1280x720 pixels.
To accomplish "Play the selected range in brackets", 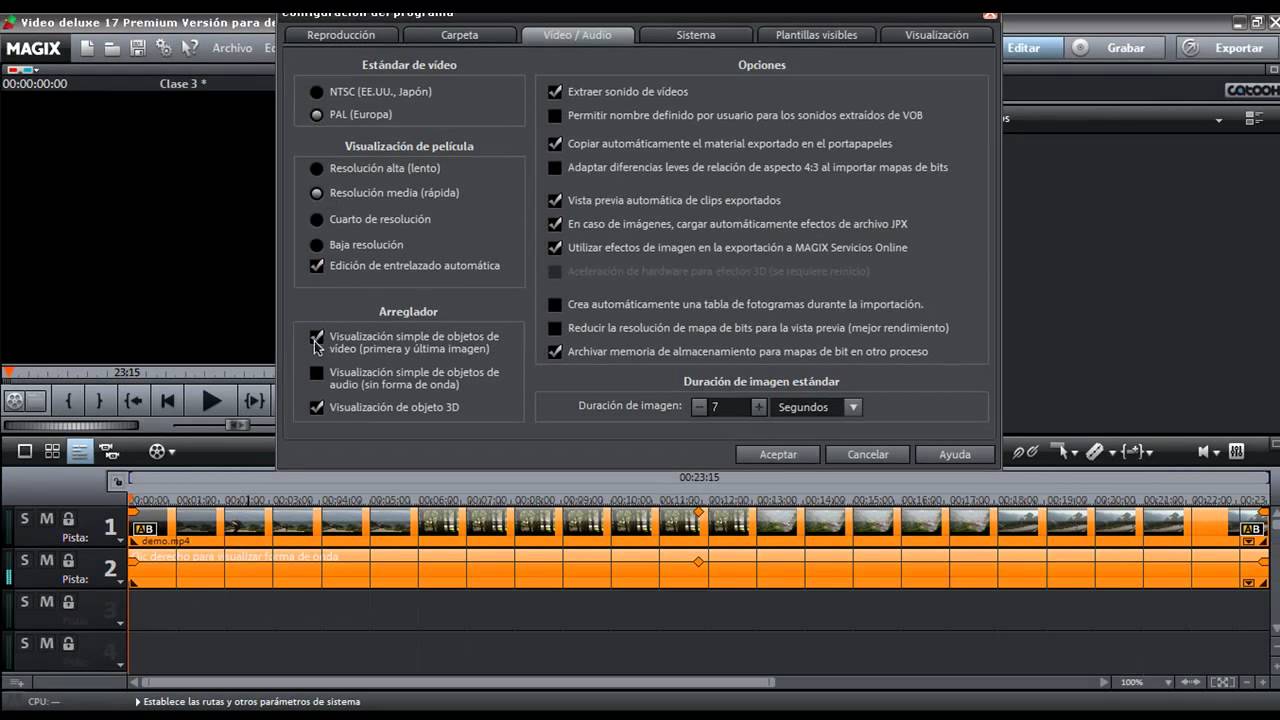I will click(x=255, y=401).
